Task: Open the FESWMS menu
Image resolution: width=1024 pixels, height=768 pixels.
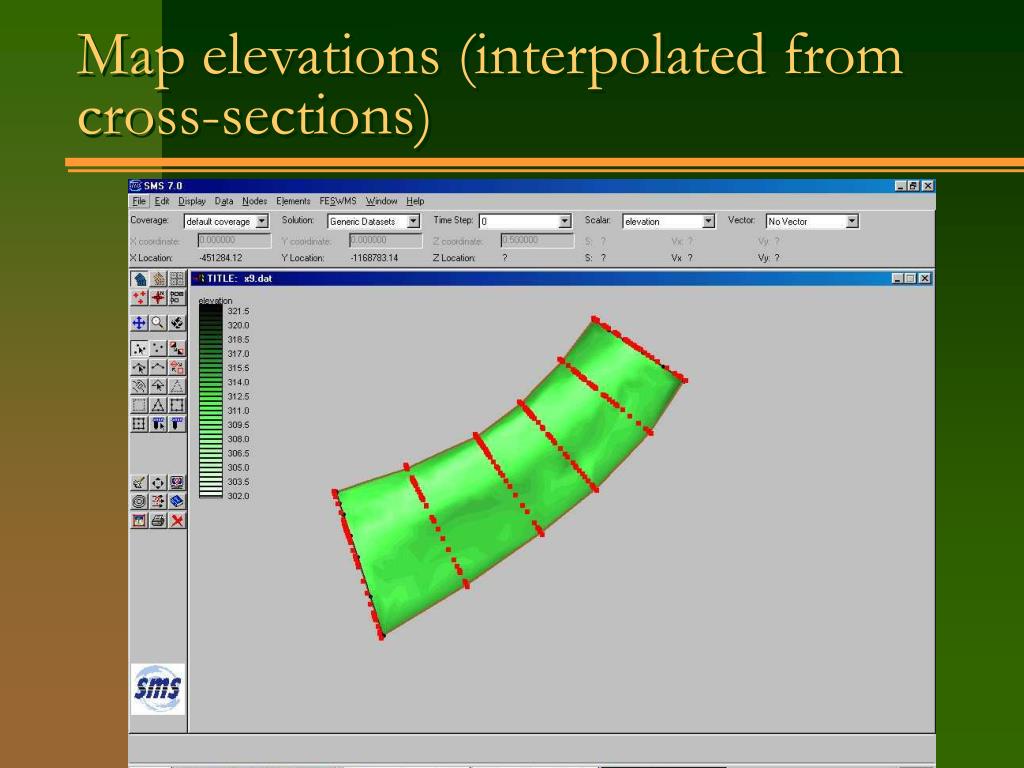Action: (338, 201)
